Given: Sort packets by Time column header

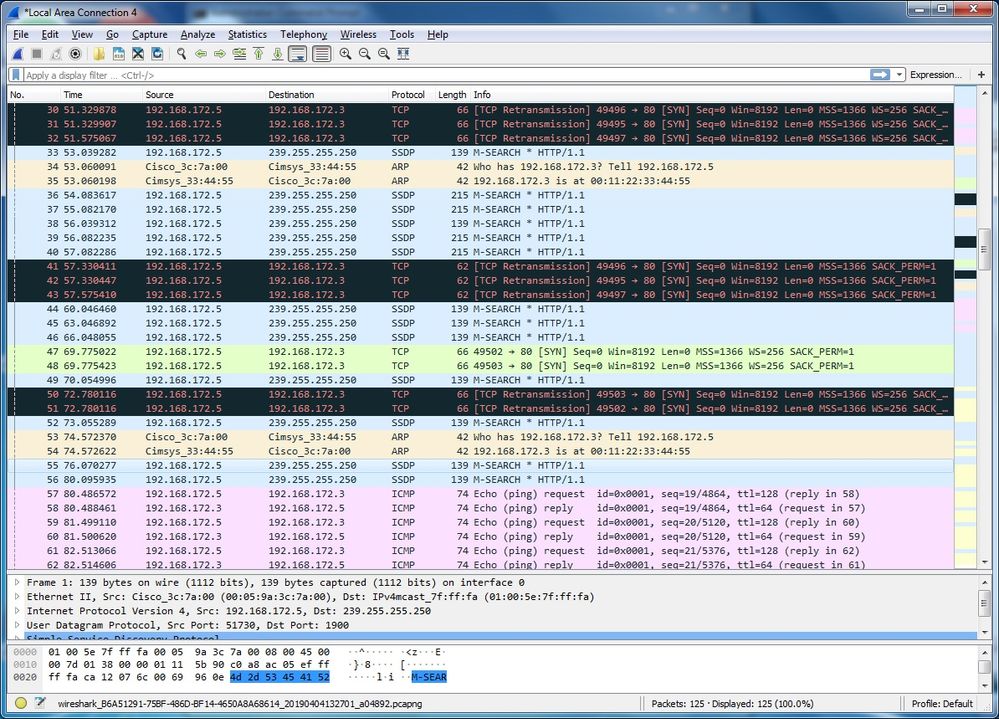Looking at the screenshot, I should [100, 94].
